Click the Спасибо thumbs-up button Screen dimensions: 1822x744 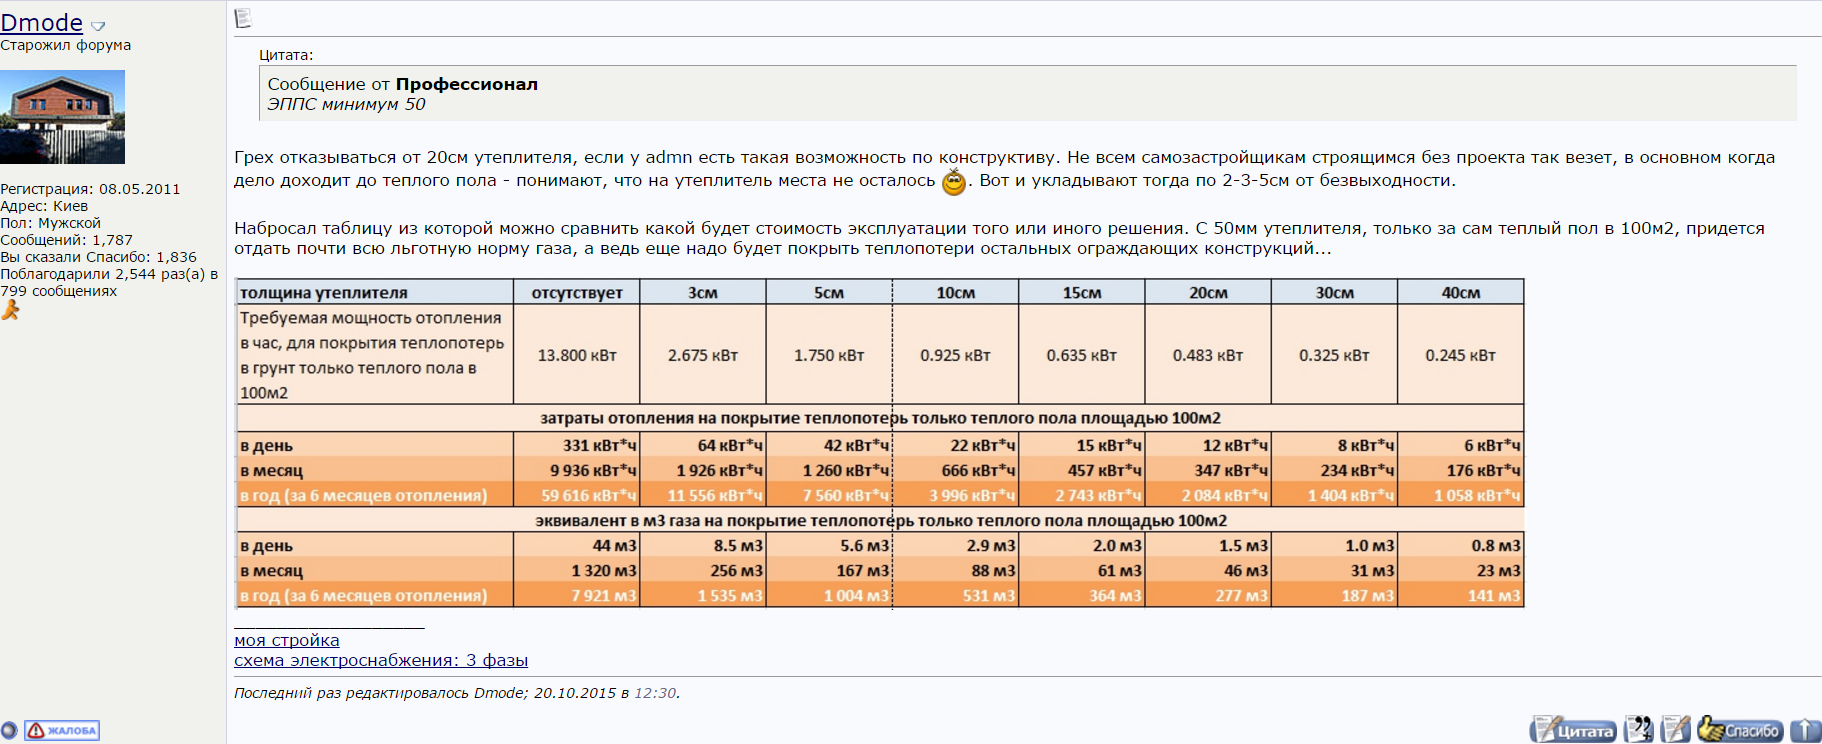[x=1739, y=730]
